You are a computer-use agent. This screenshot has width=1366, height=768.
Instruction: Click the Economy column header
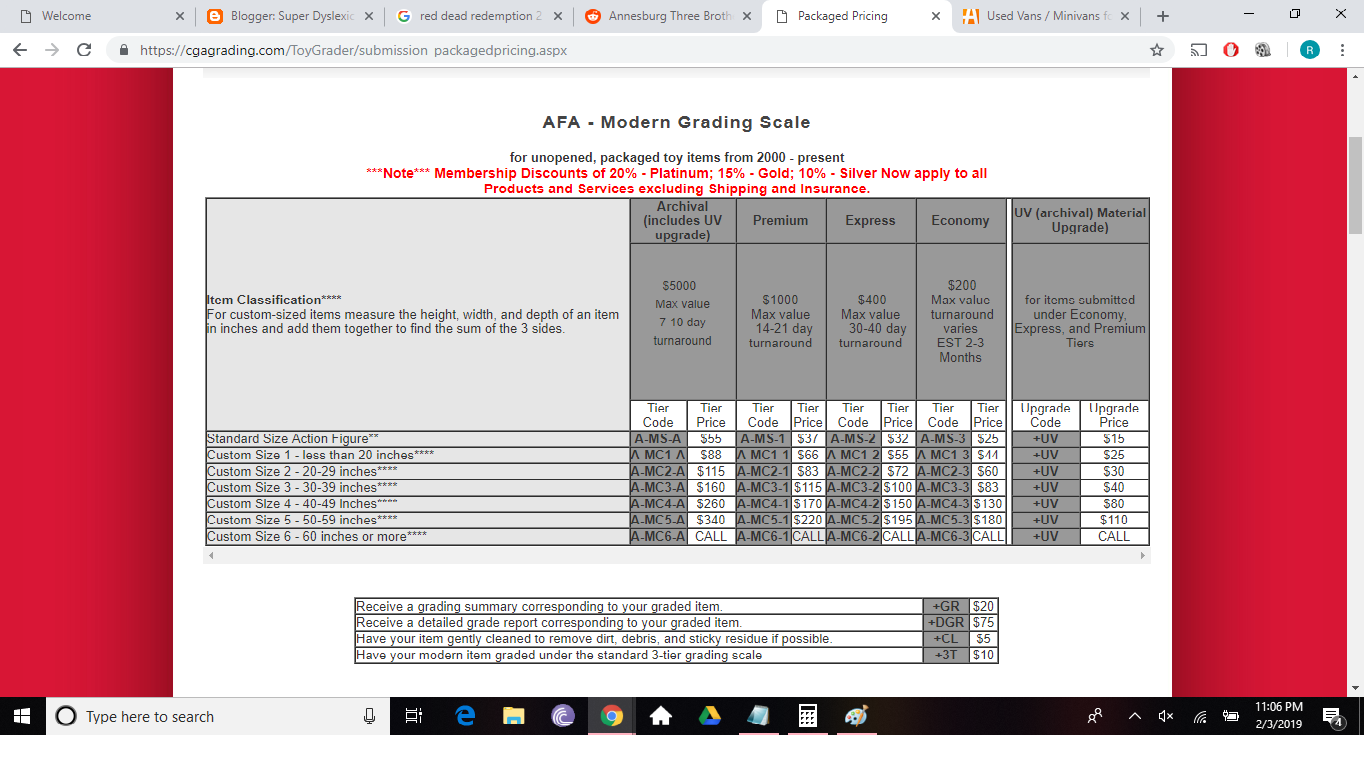click(x=960, y=220)
